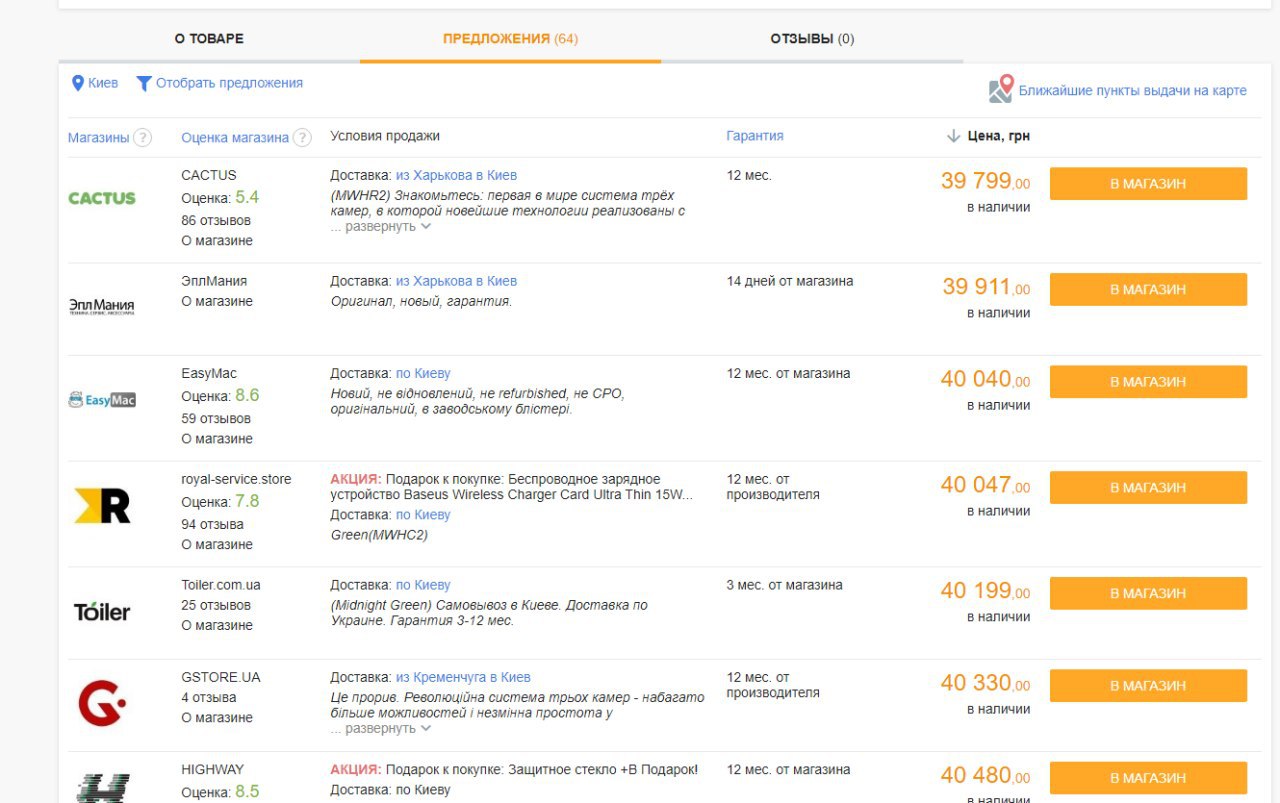This screenshot has width=1280, height=803.
Task: Select the ПРЕДЛОЖЕНИЯ (64) tab
Action: coord(510,39)
